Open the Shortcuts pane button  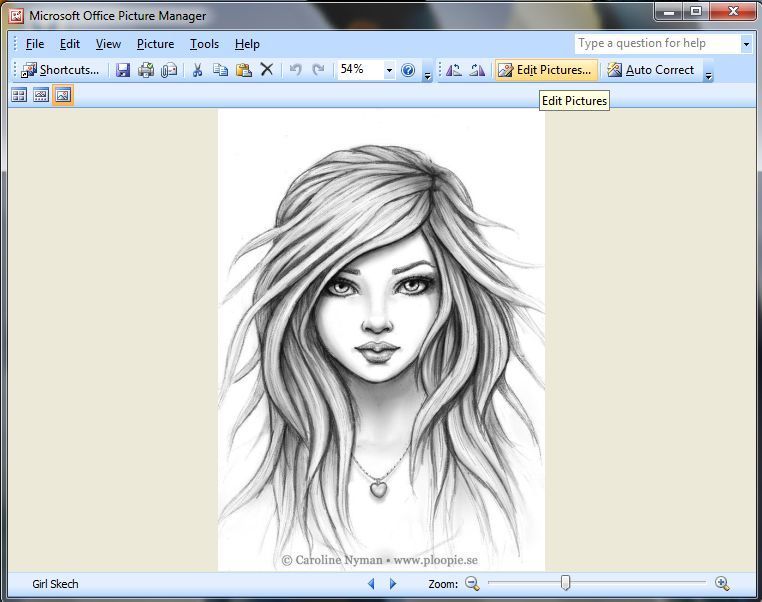60,70
